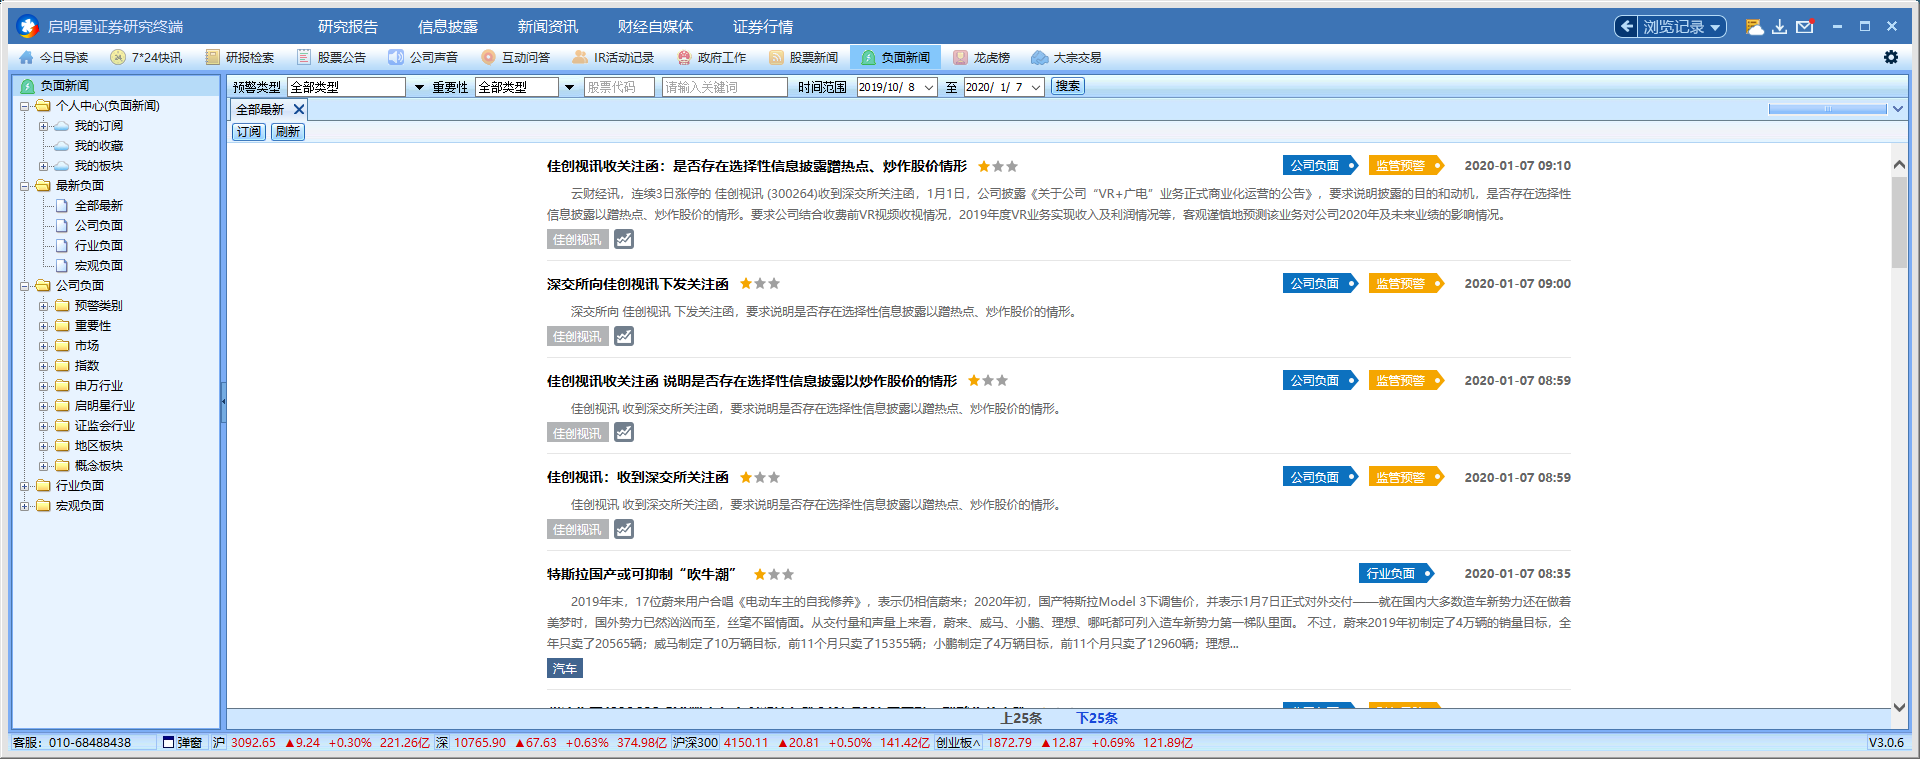The image size is (1920, 759).
Task: Open 7*24快讯 news feed
Action: click(146, 58)
